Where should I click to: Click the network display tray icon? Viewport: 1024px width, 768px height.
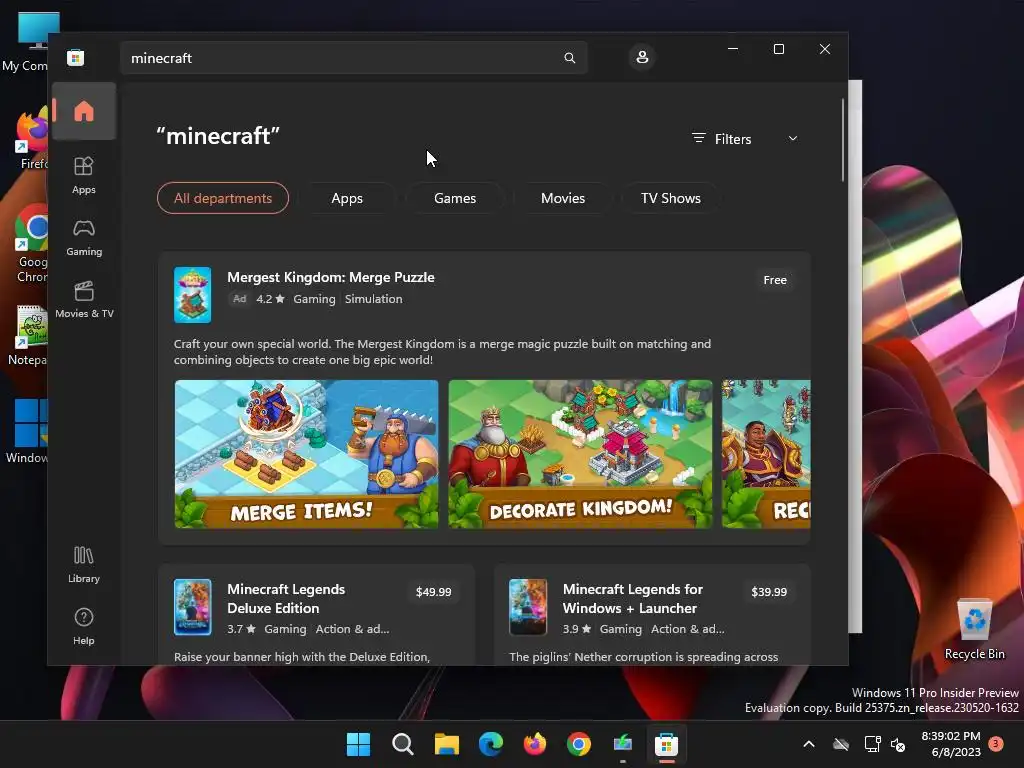[x=872, y=744]
